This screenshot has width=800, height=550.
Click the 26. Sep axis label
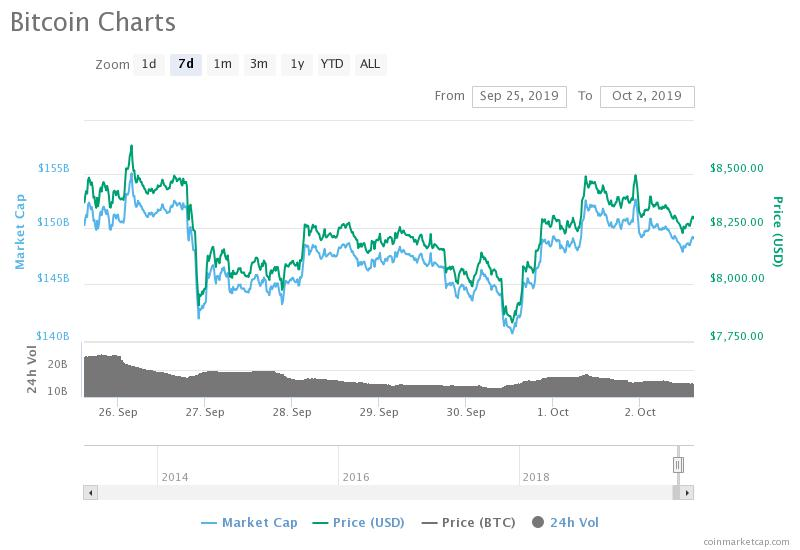click(x=118, y=412)
